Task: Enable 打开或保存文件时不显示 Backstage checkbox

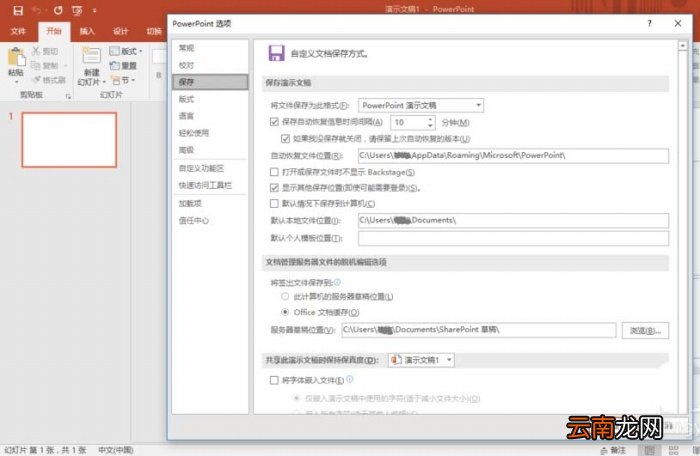Action: tap(274, 172)
